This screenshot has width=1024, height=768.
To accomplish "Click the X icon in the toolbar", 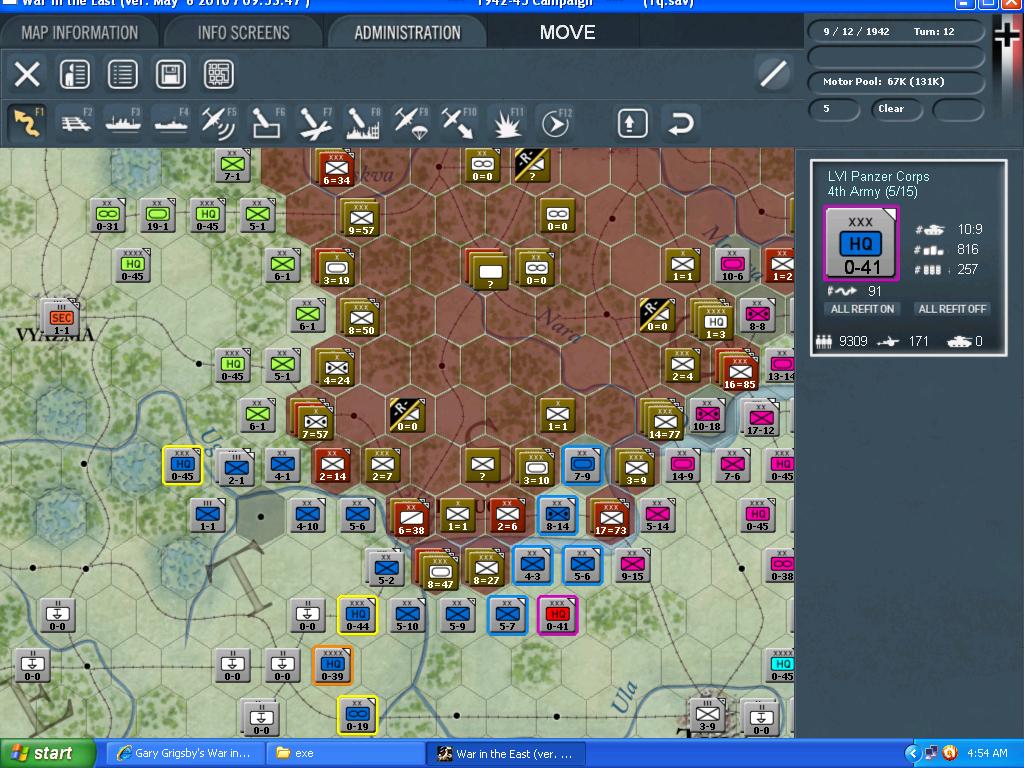I will coord(27,74).
